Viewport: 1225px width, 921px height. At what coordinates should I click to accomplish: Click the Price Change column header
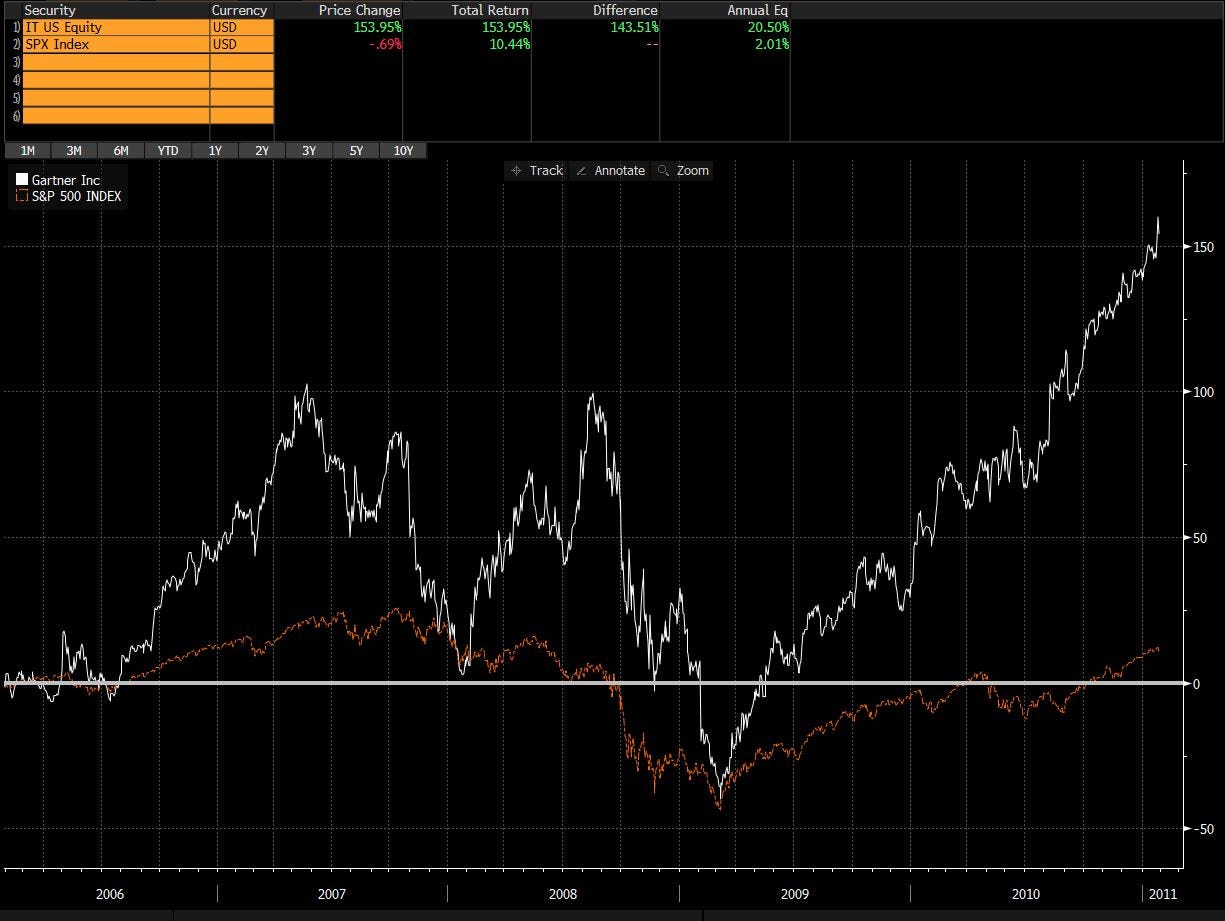point(360,10)
